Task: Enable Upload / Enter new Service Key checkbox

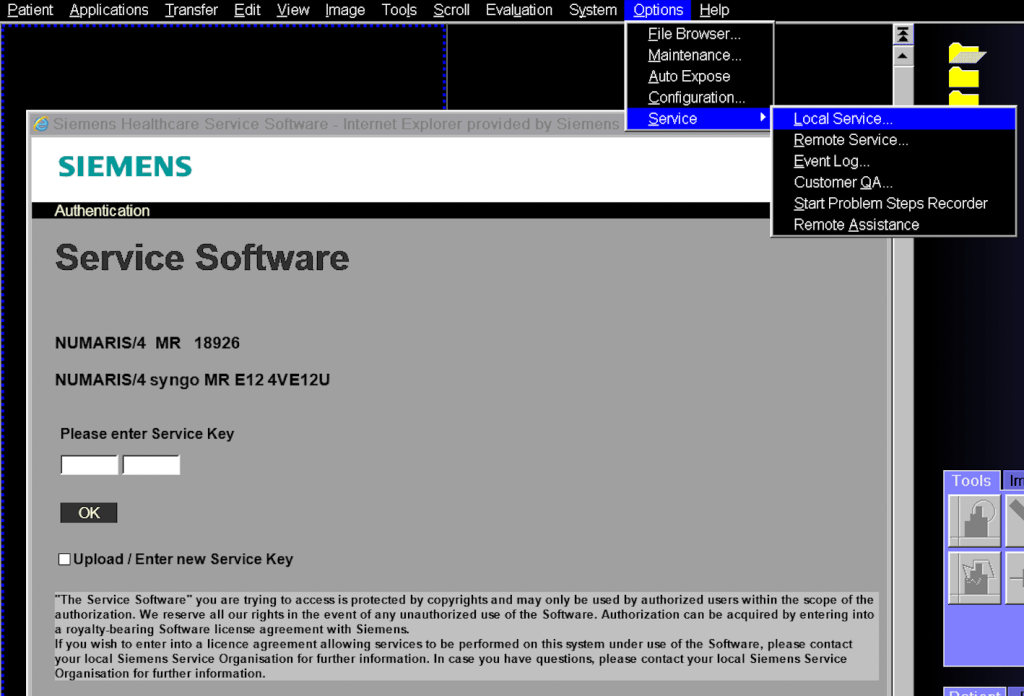Action: coord(65,559)
